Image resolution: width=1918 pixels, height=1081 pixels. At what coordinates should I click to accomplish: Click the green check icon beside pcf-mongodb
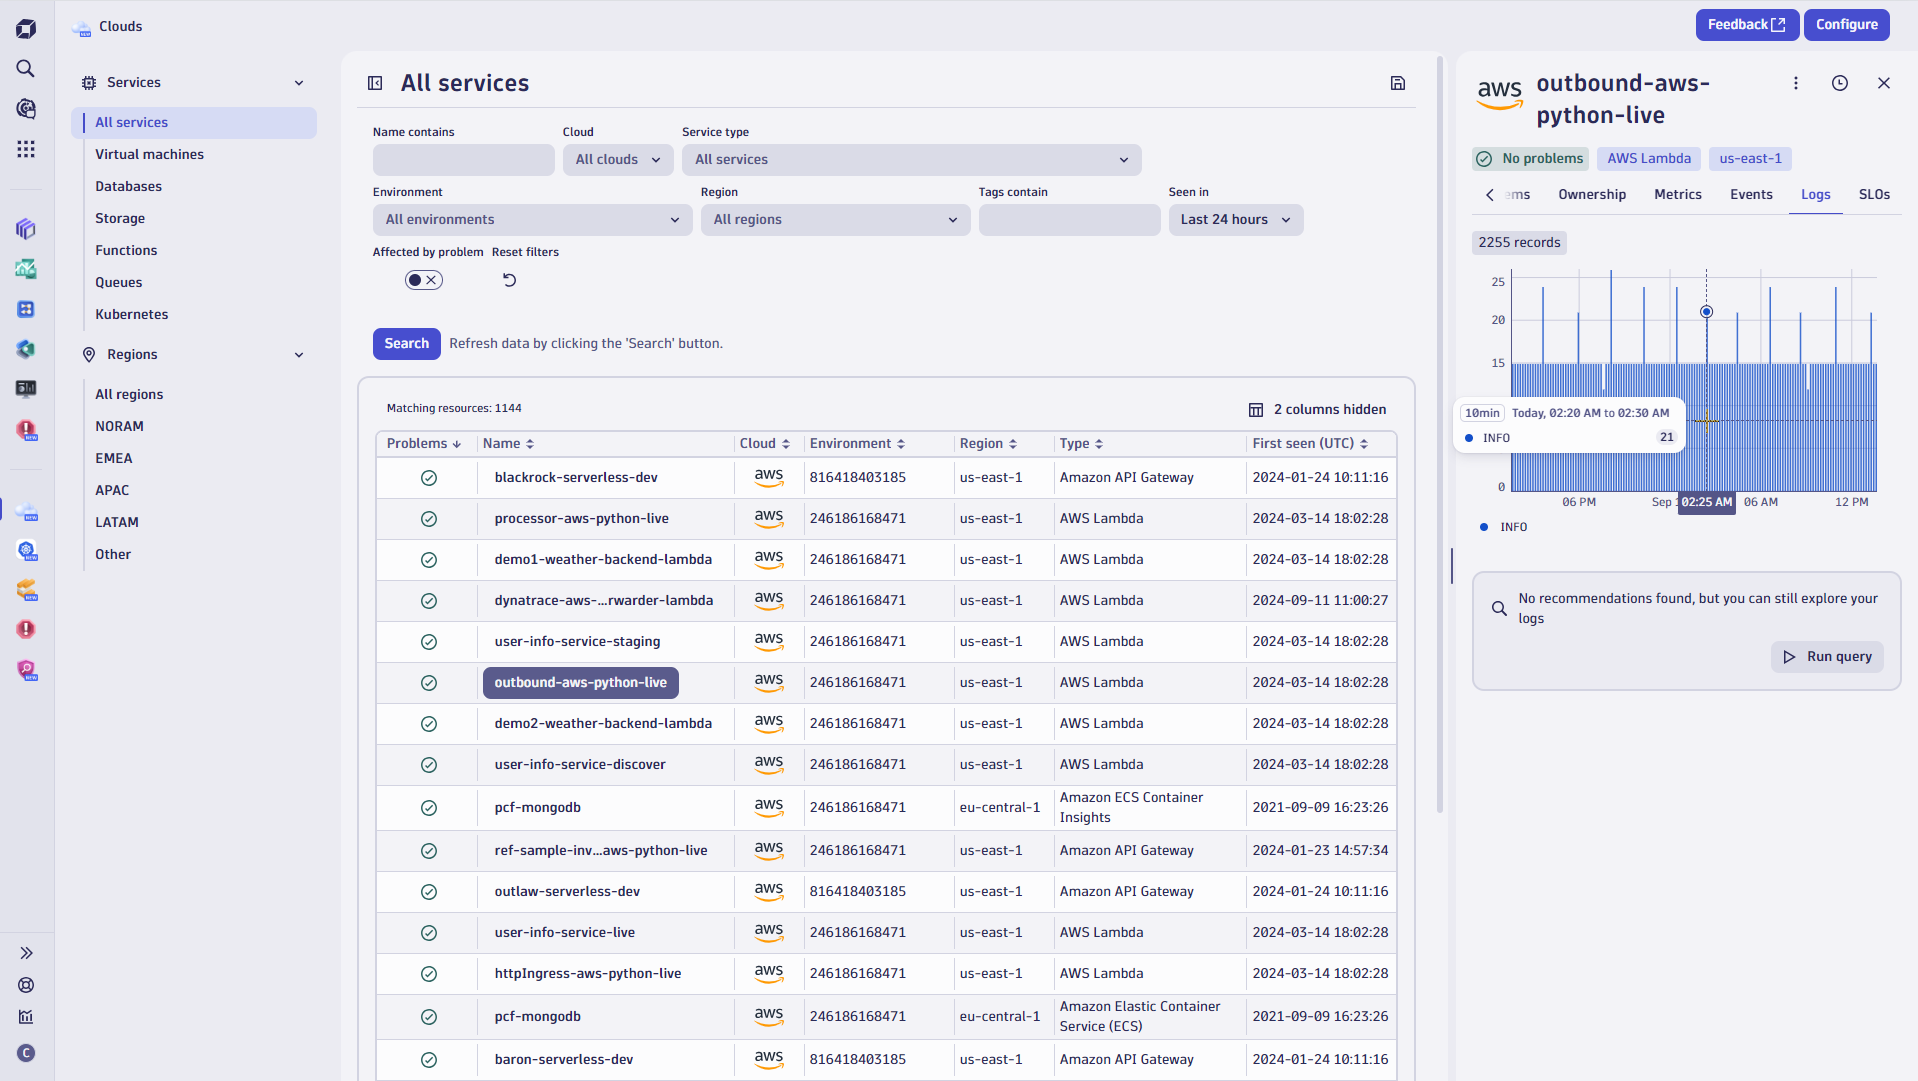(429, 808)
